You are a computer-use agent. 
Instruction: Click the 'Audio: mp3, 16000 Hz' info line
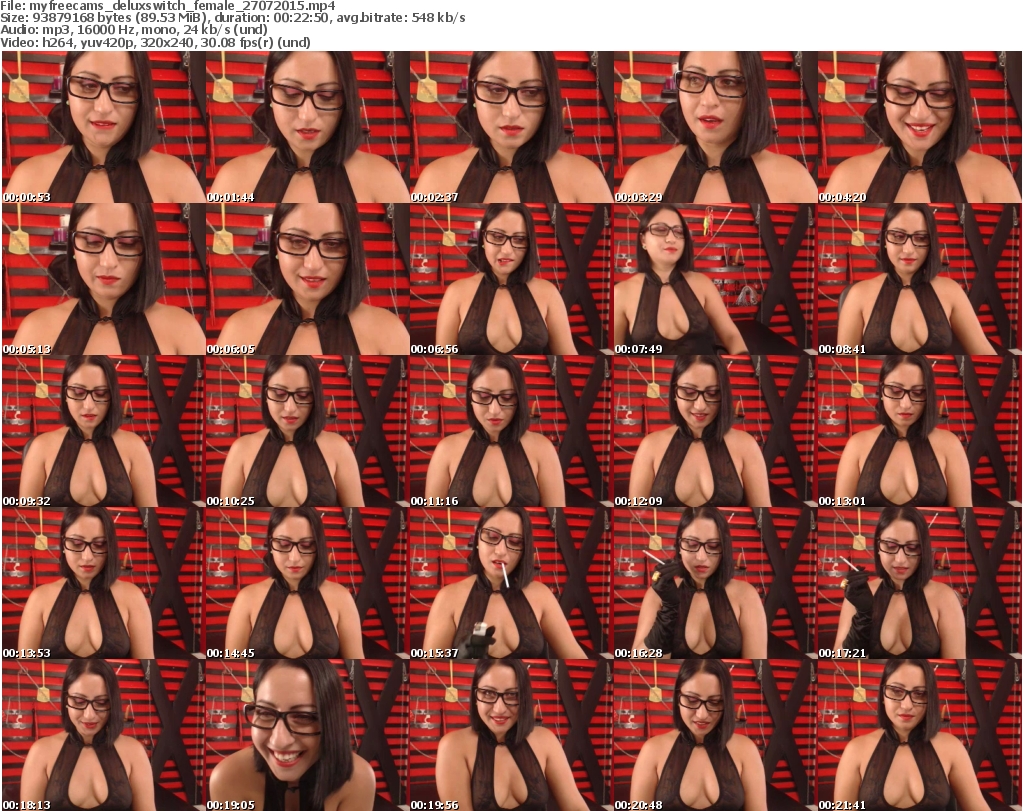[134, 30]
